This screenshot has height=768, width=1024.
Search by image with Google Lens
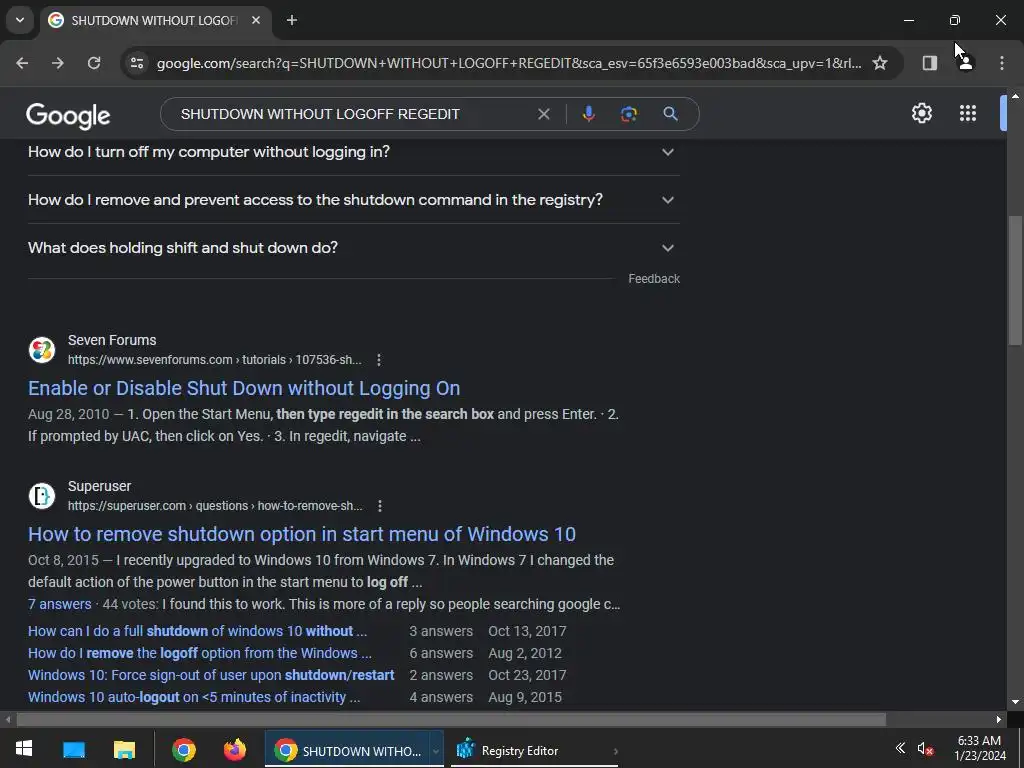tap(629, 114)
